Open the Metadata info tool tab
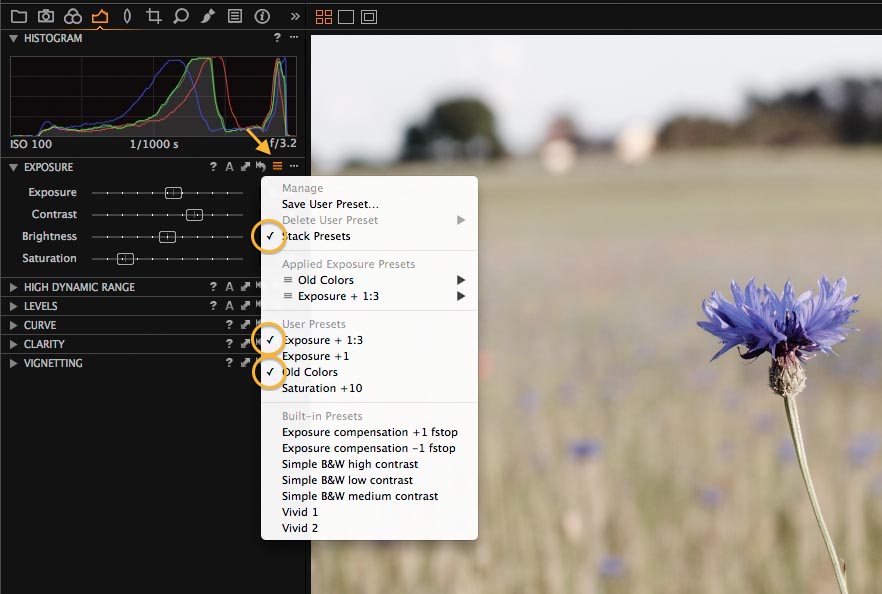 pyautogui.click(x=262, y=16)
